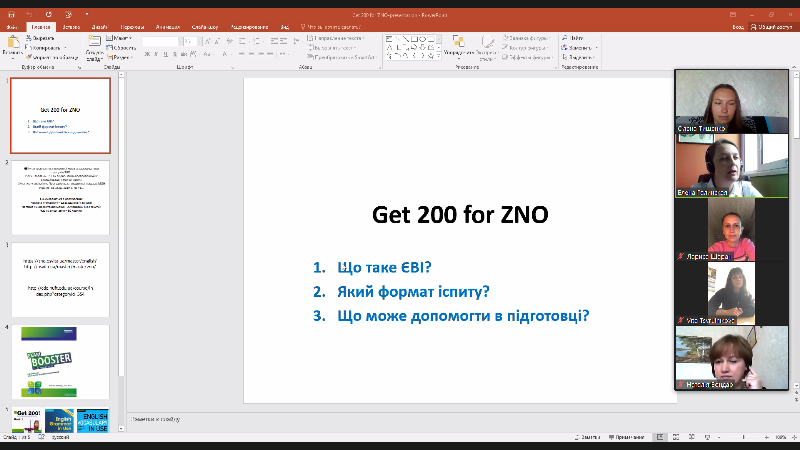The image size is (800, 450).
Task: Select the oval shape in shapes gallery
Action: pos(422,39)
